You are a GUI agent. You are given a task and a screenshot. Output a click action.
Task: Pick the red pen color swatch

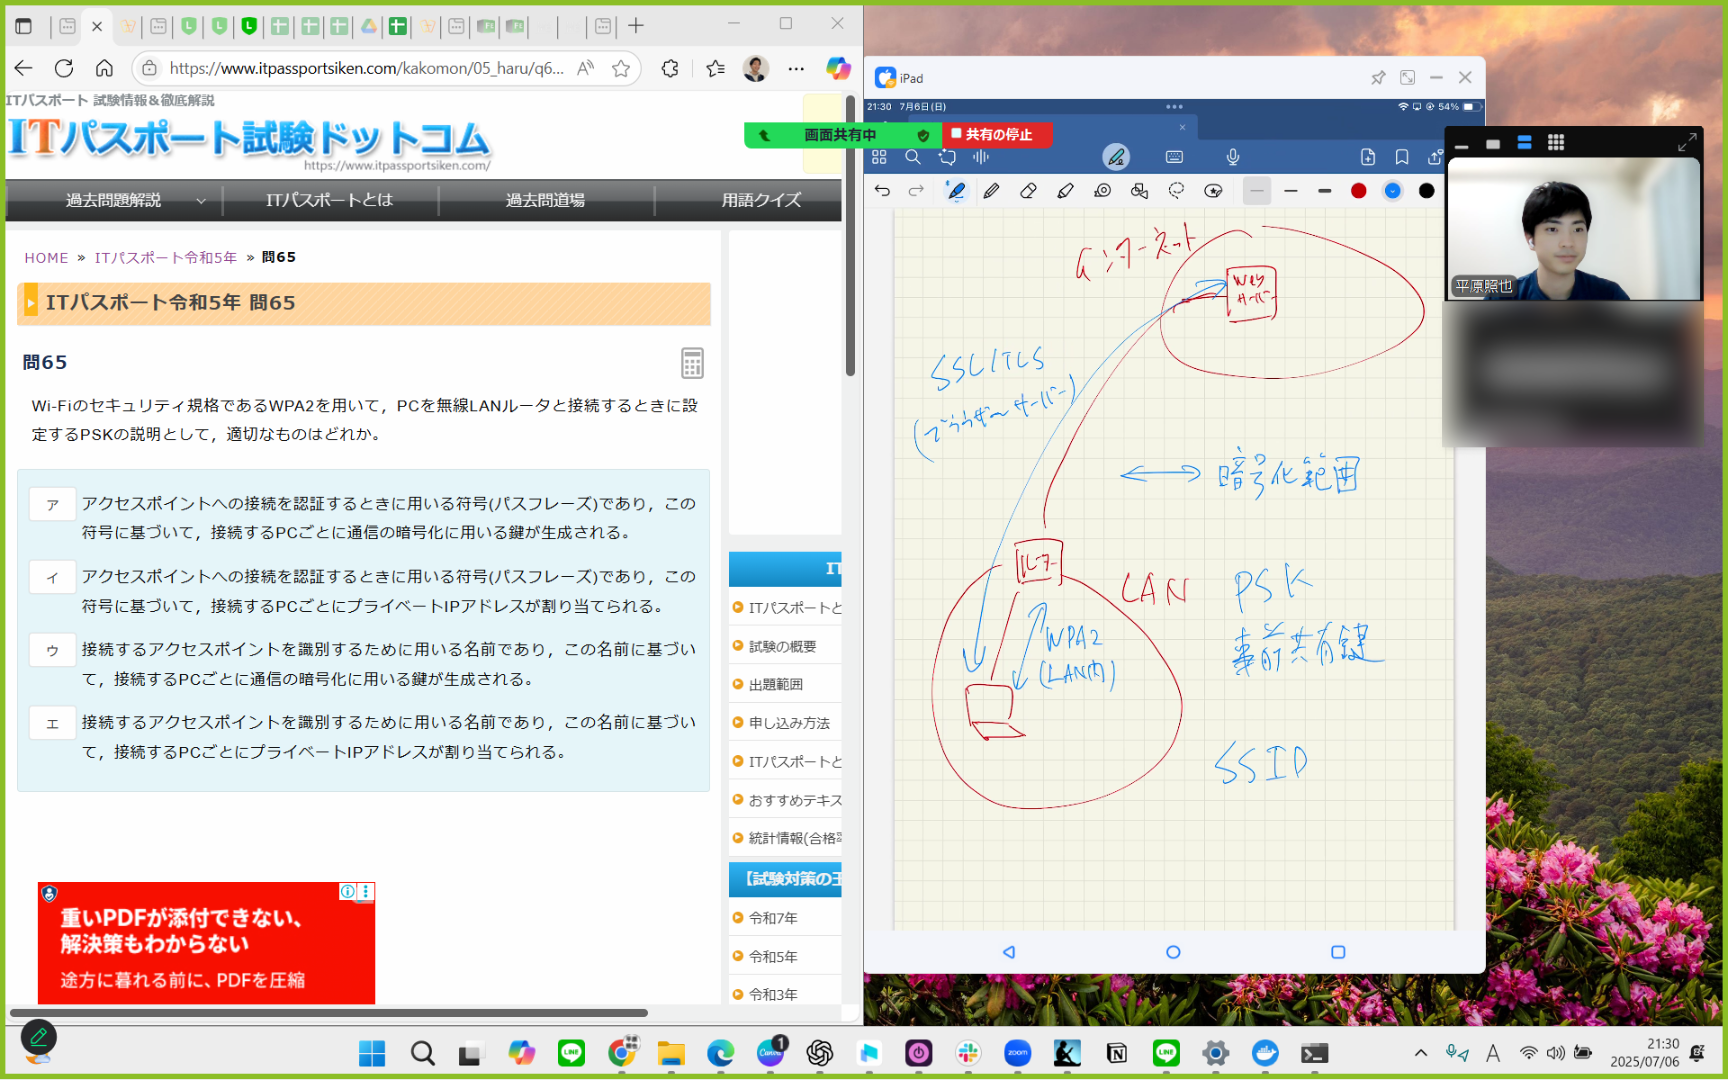point(1358,190)
